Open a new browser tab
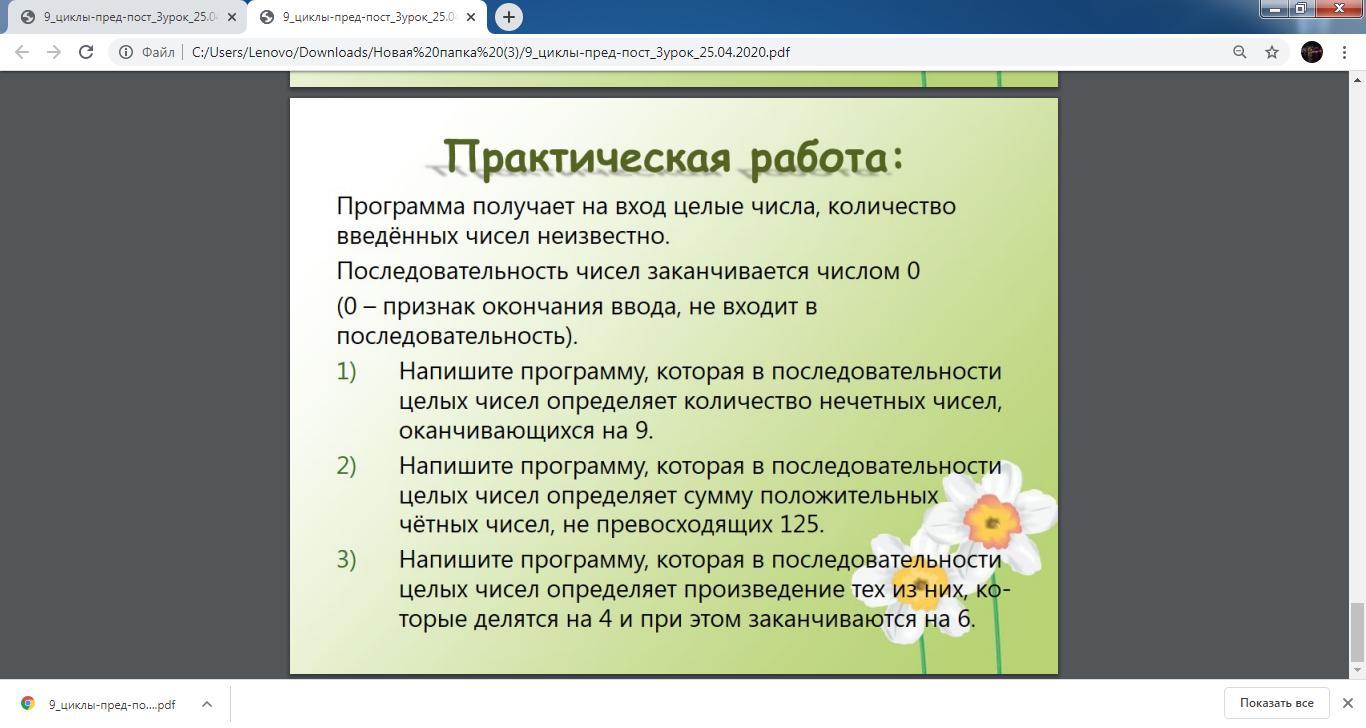The height and width of the screenshot is (728, 1366). (x=509, y=17)
